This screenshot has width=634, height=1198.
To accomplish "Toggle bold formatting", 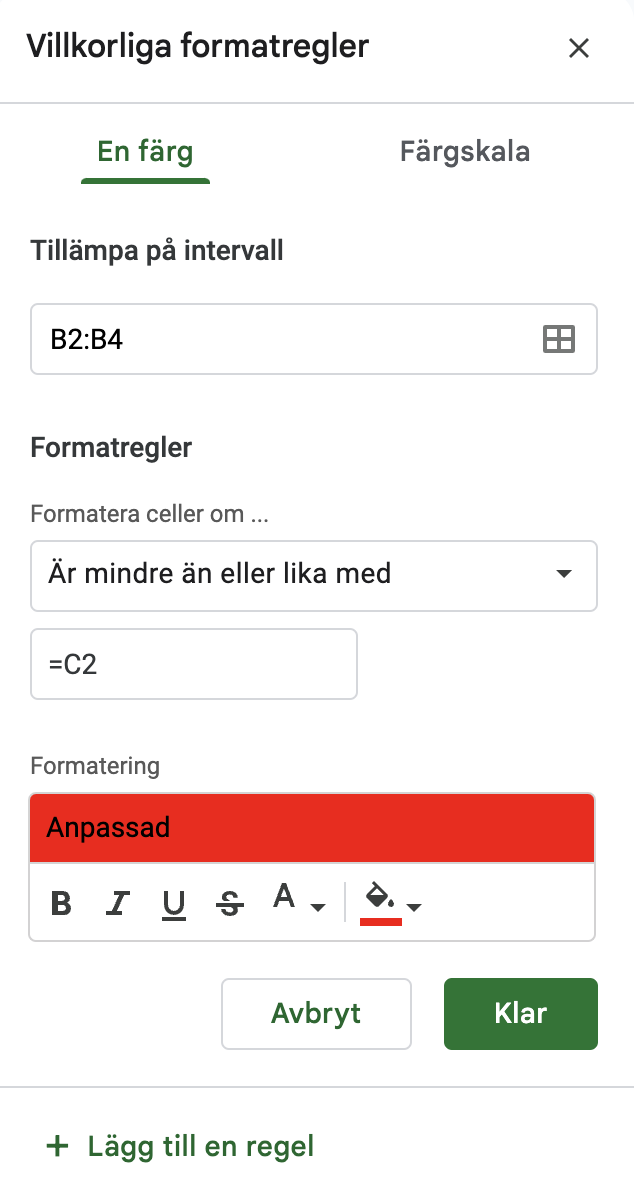I will pos(61,904).
